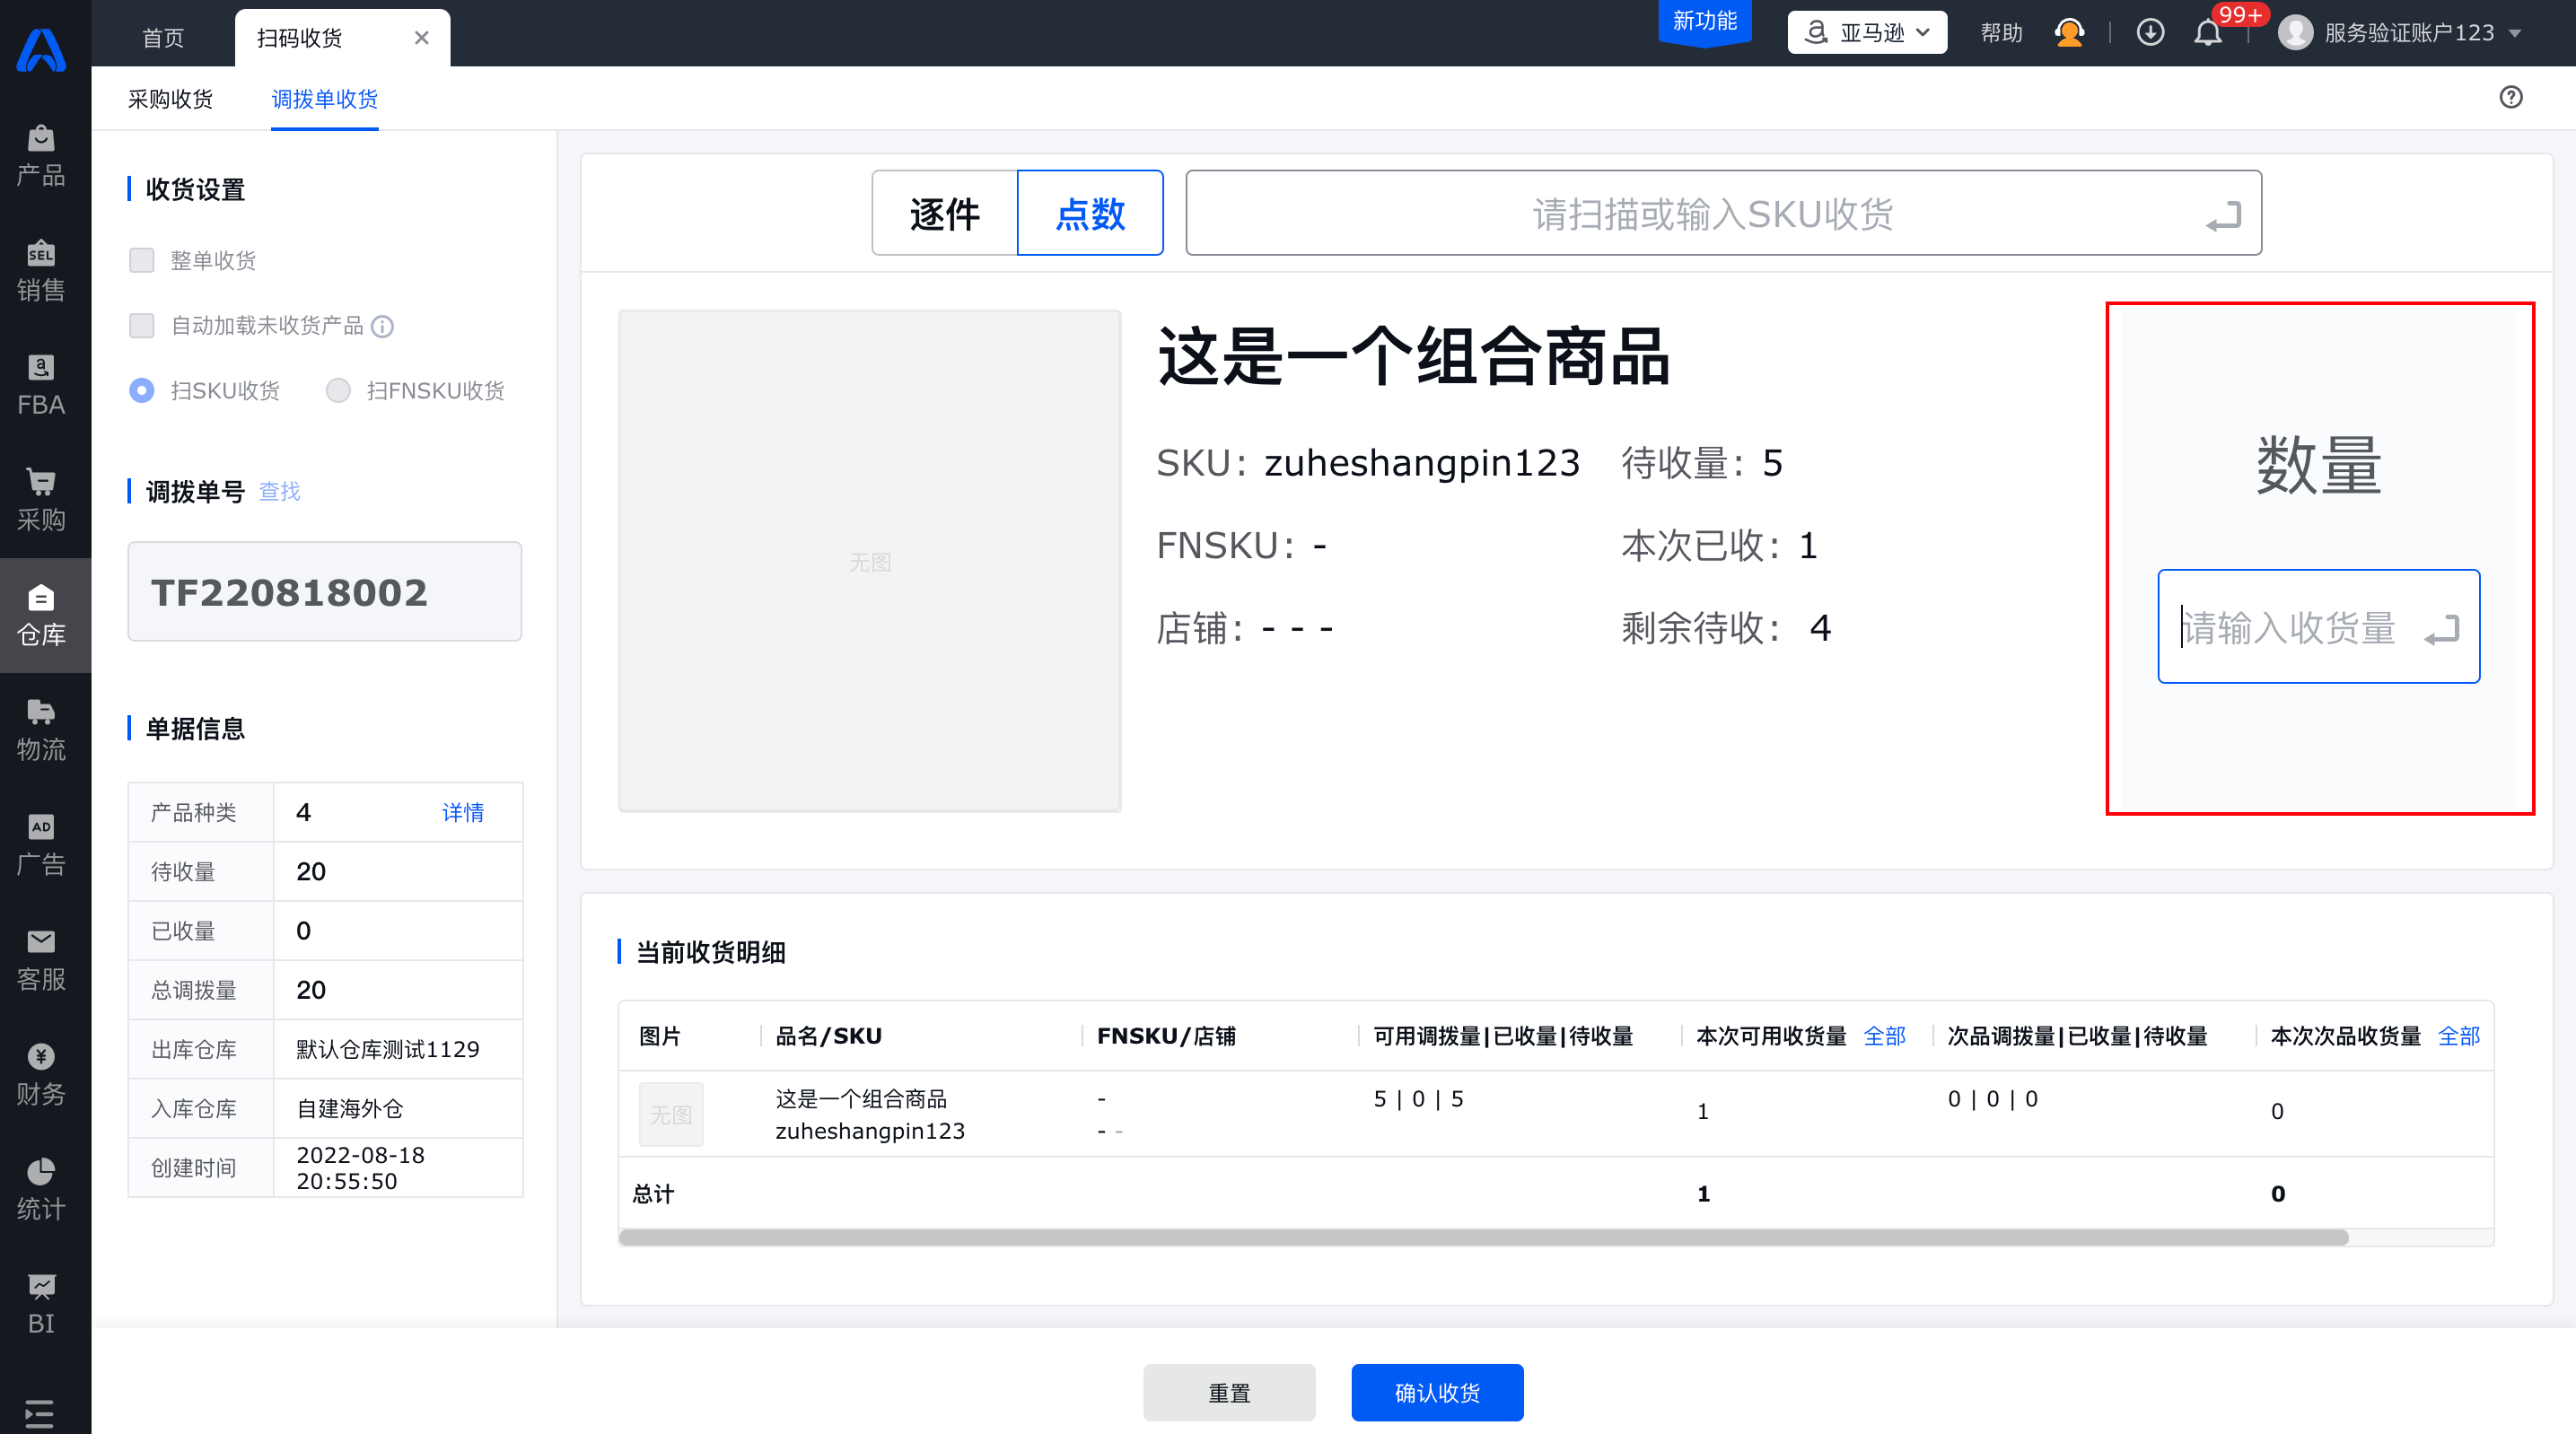Click the page help question-mark icon
Viewport: 2576px width, 1434px height.
pyautogui.click(x=2511, y=97)
